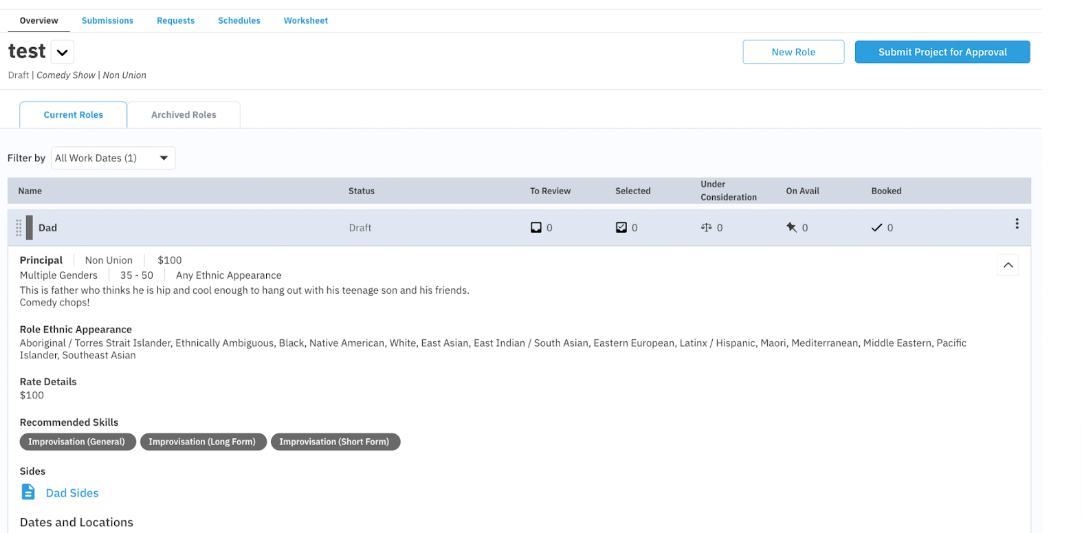The width and height of the screenshot is (1082, 533).
Task: Open the test project dropdown arrow
Action: [x=62, y=52]
